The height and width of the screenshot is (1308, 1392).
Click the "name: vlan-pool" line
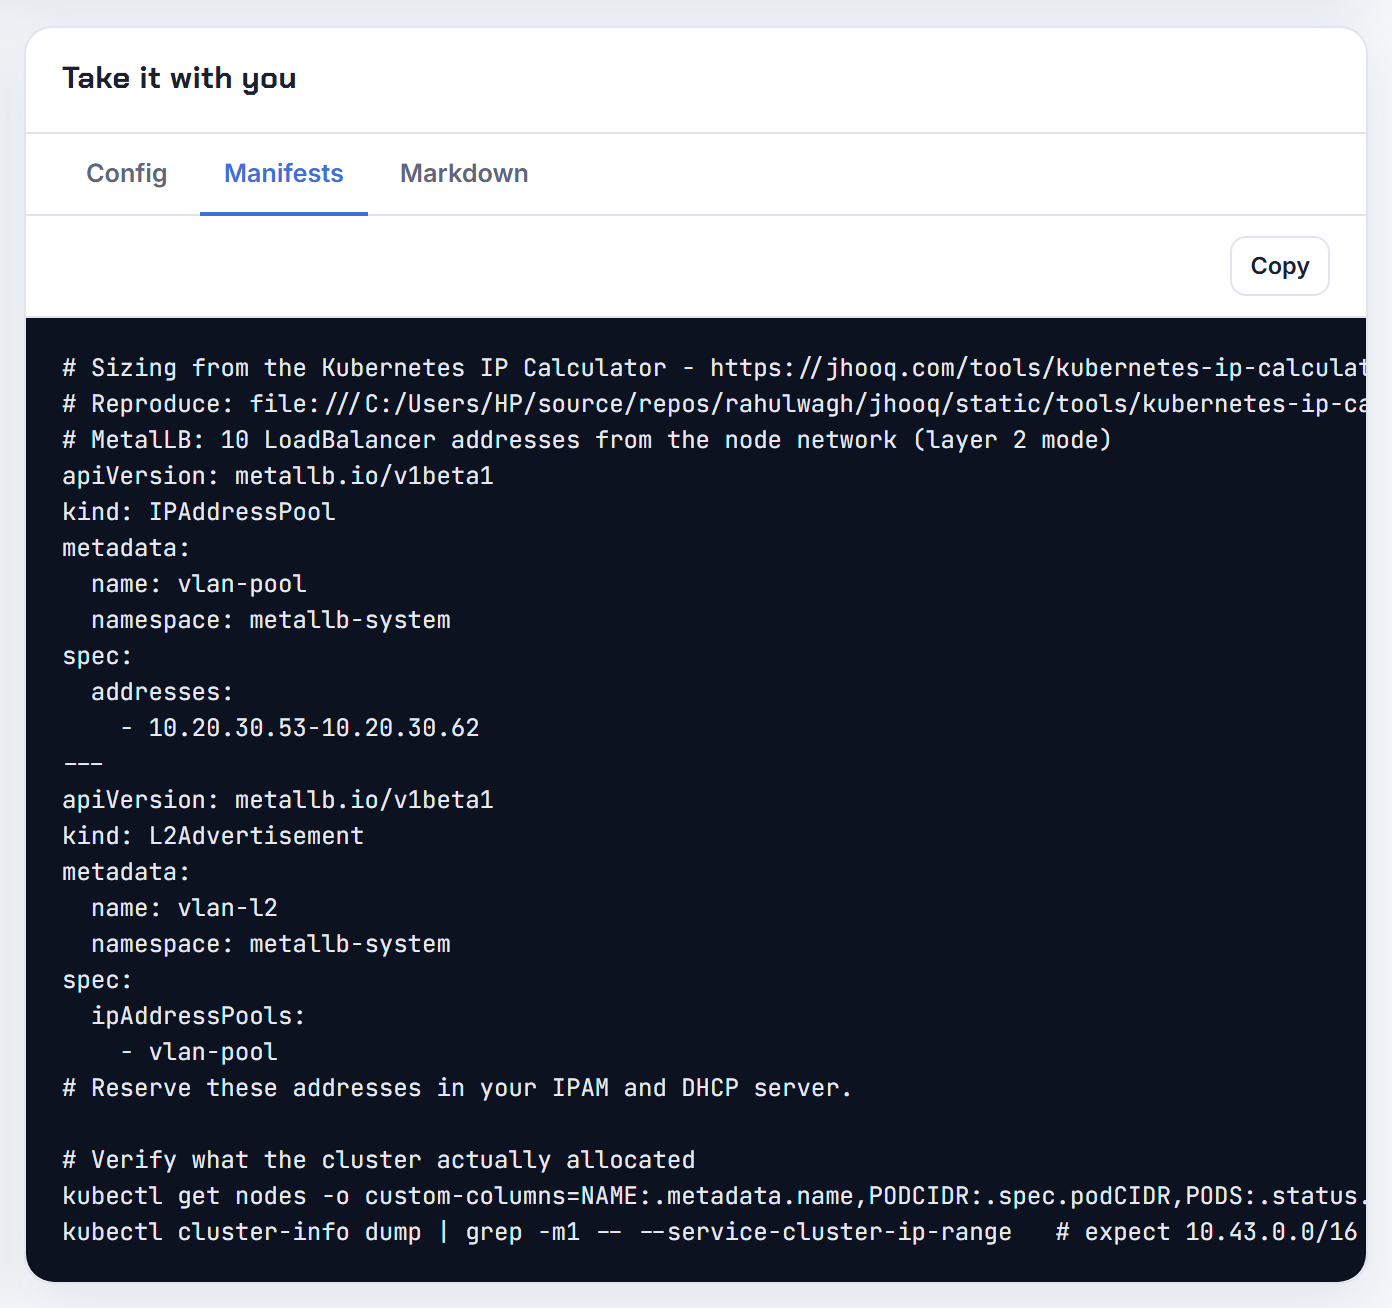pos(199,584)
